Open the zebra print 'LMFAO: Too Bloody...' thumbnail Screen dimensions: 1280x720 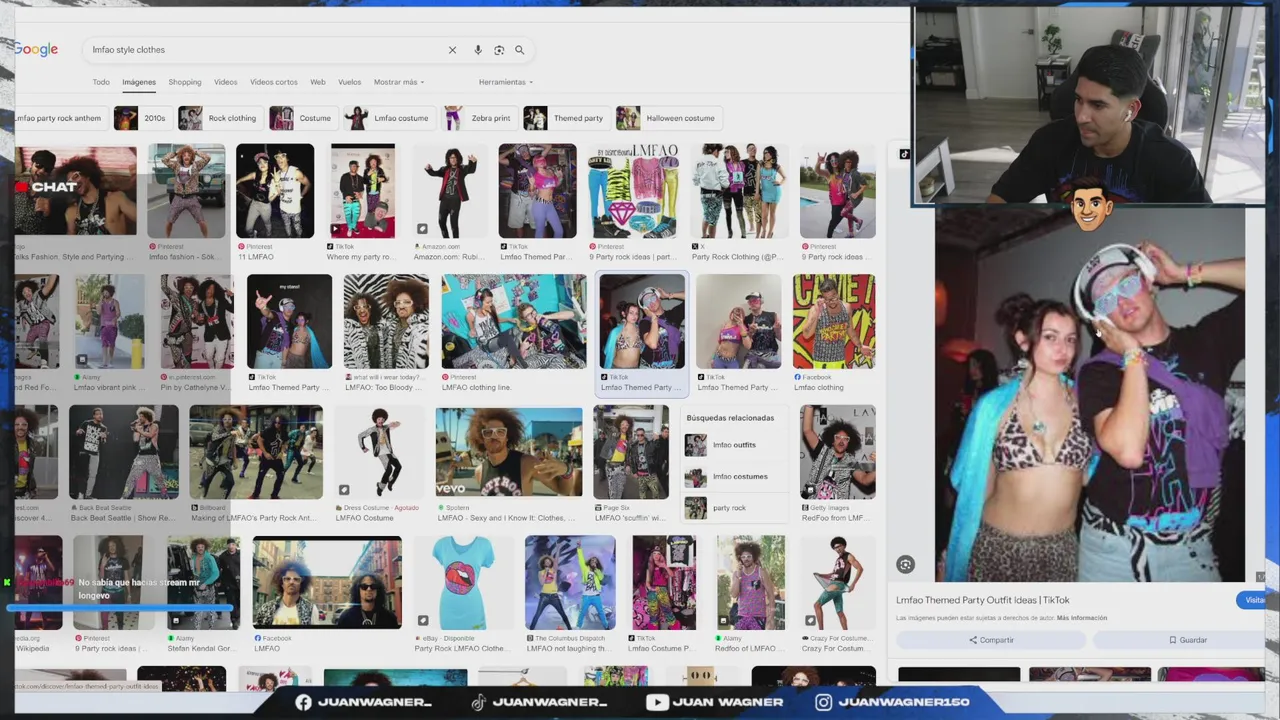point(386,322)
